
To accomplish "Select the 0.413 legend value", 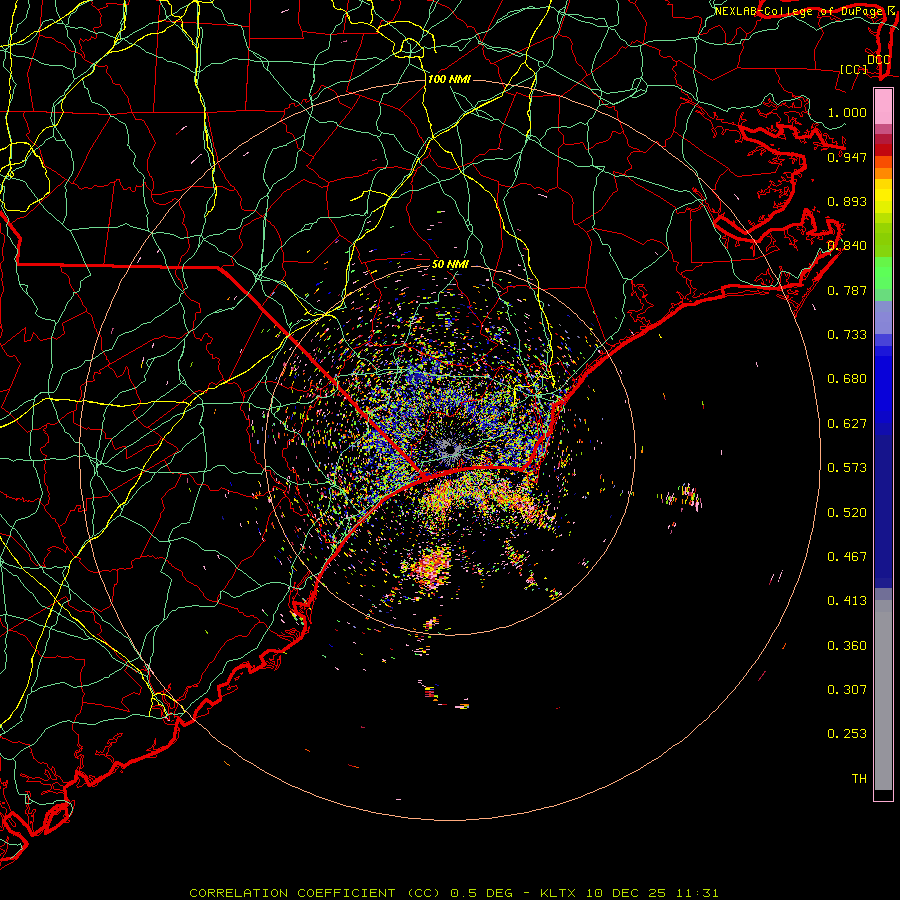I will pyautogui.click(x=847, y=601).
